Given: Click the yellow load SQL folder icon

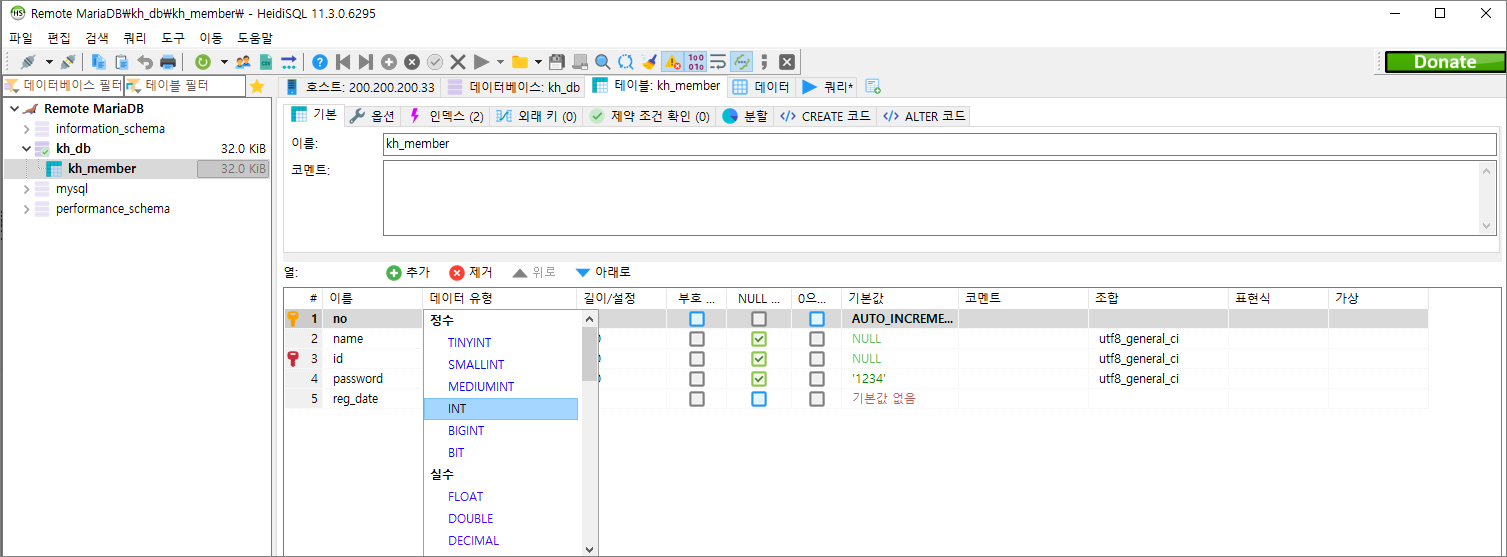Looking at the screenshot, I should tap(520, 61).
